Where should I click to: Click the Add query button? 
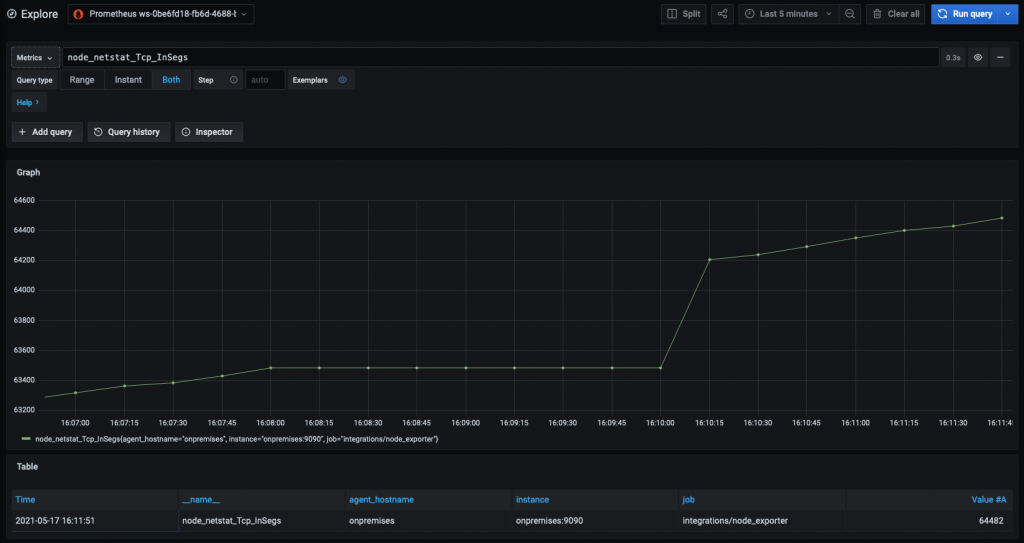46,132
